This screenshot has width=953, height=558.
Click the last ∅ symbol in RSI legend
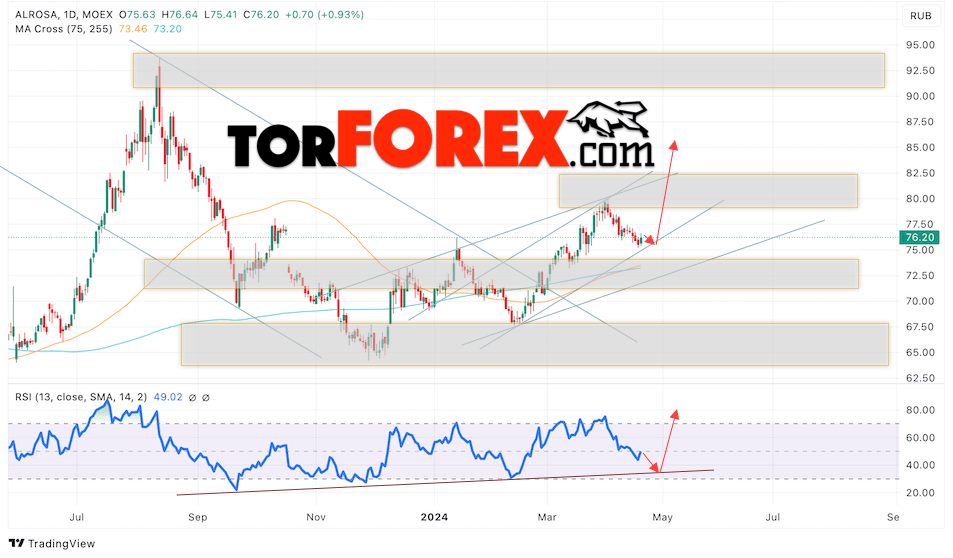205,398
